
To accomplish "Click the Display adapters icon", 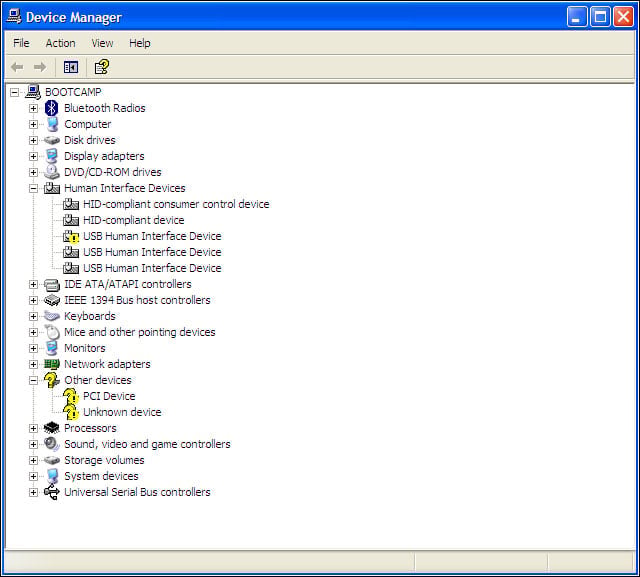I will pos(52,156).
